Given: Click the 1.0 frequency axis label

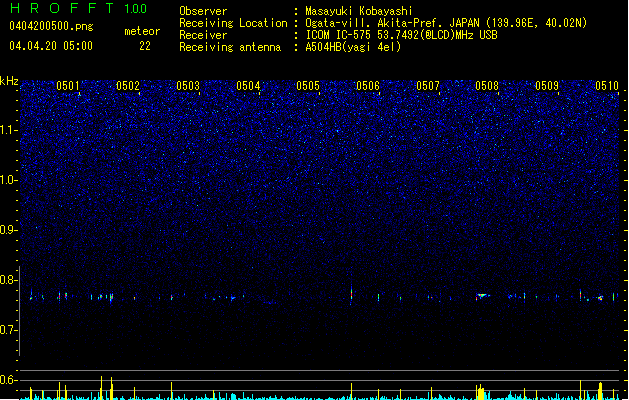Looking at the screenshot, I should 8,180.
